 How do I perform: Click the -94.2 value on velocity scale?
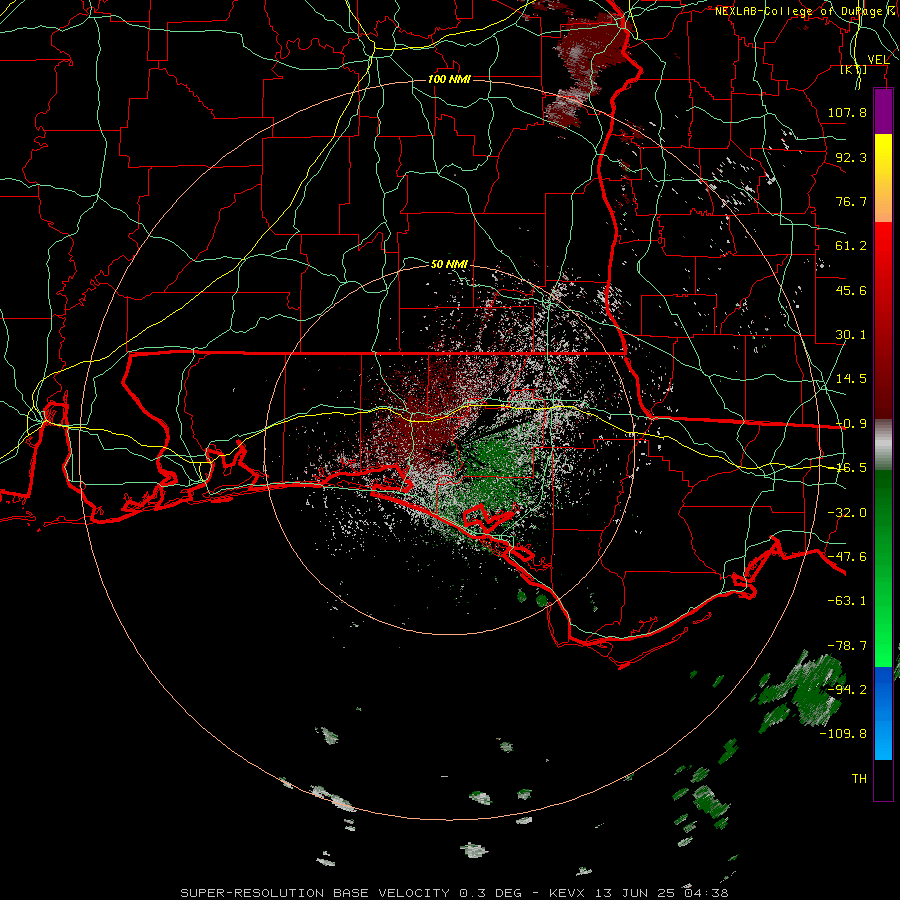(x=847, y=689)
